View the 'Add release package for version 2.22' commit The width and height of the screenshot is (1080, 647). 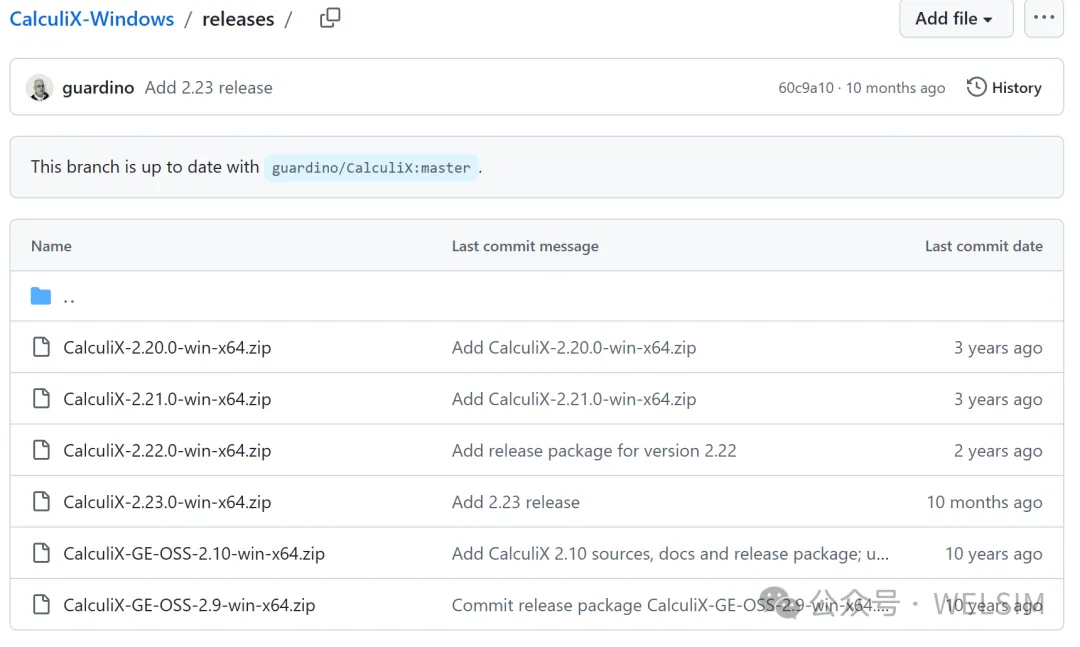pyautogui.click(x=594, y=451)
